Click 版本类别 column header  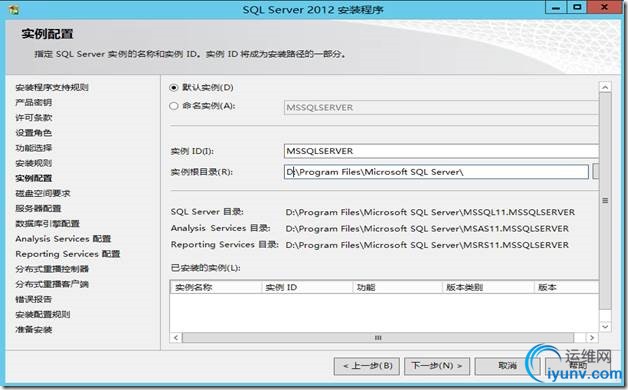(x=488, y=287)
